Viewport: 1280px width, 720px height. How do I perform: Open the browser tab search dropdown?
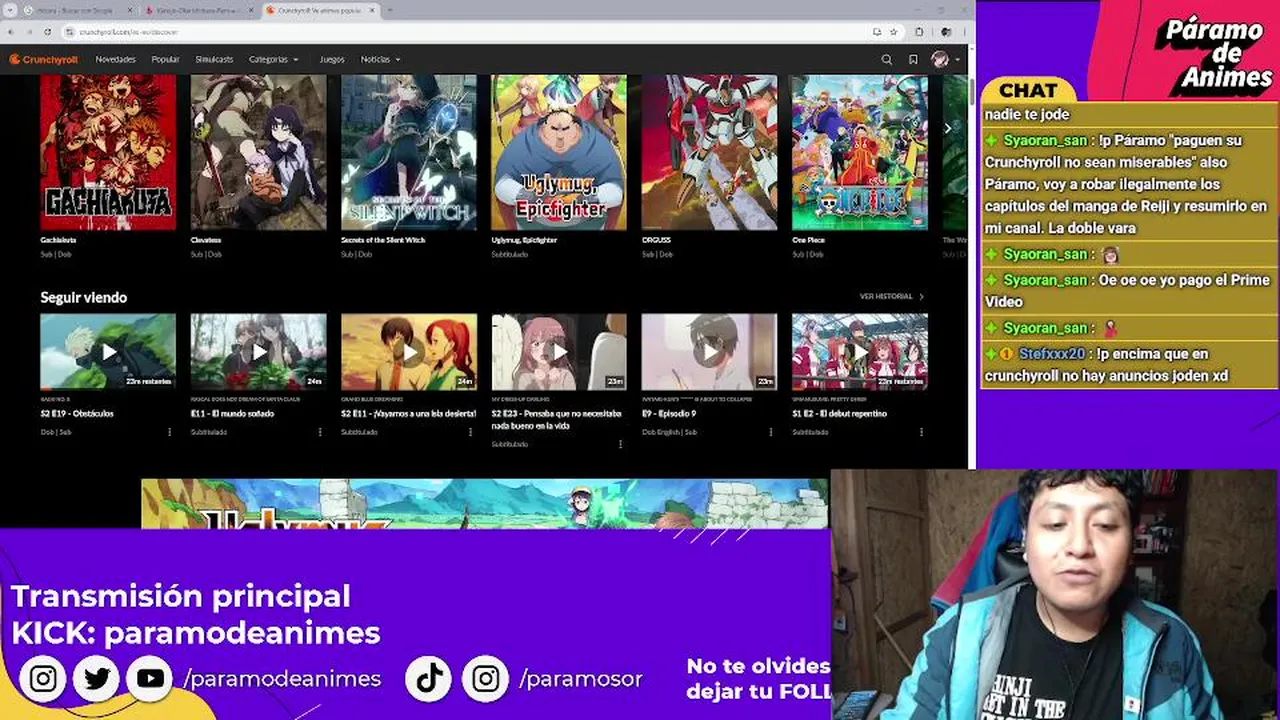[x=9, y=10]
